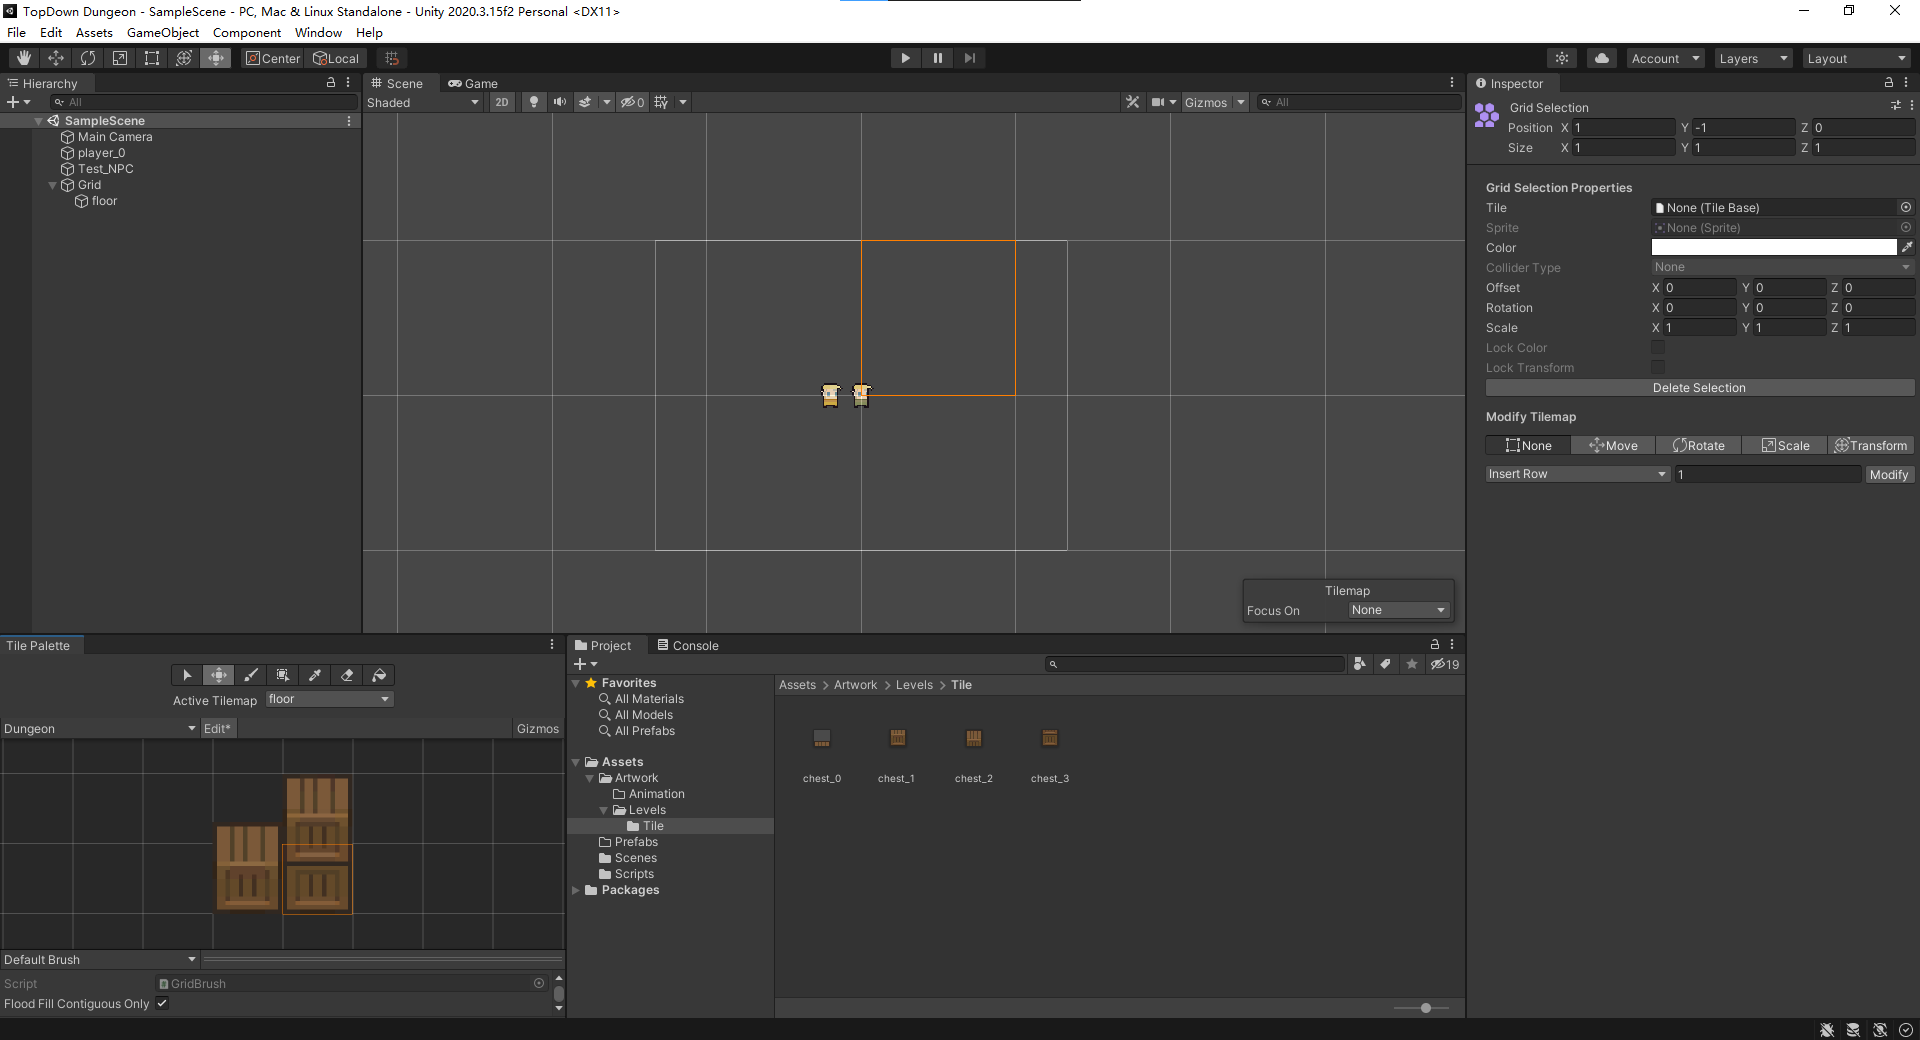
Task: Open the Insert Row dropdown
Action: click(x=1577, y=474)
